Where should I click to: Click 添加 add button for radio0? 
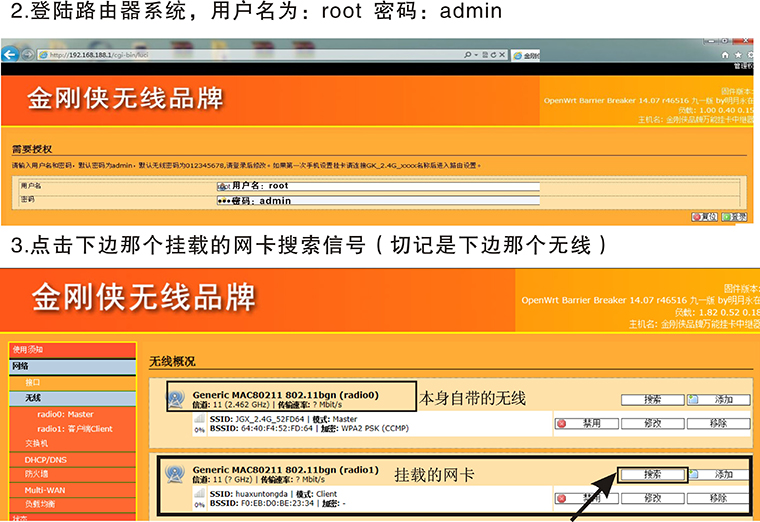point(718,400)
